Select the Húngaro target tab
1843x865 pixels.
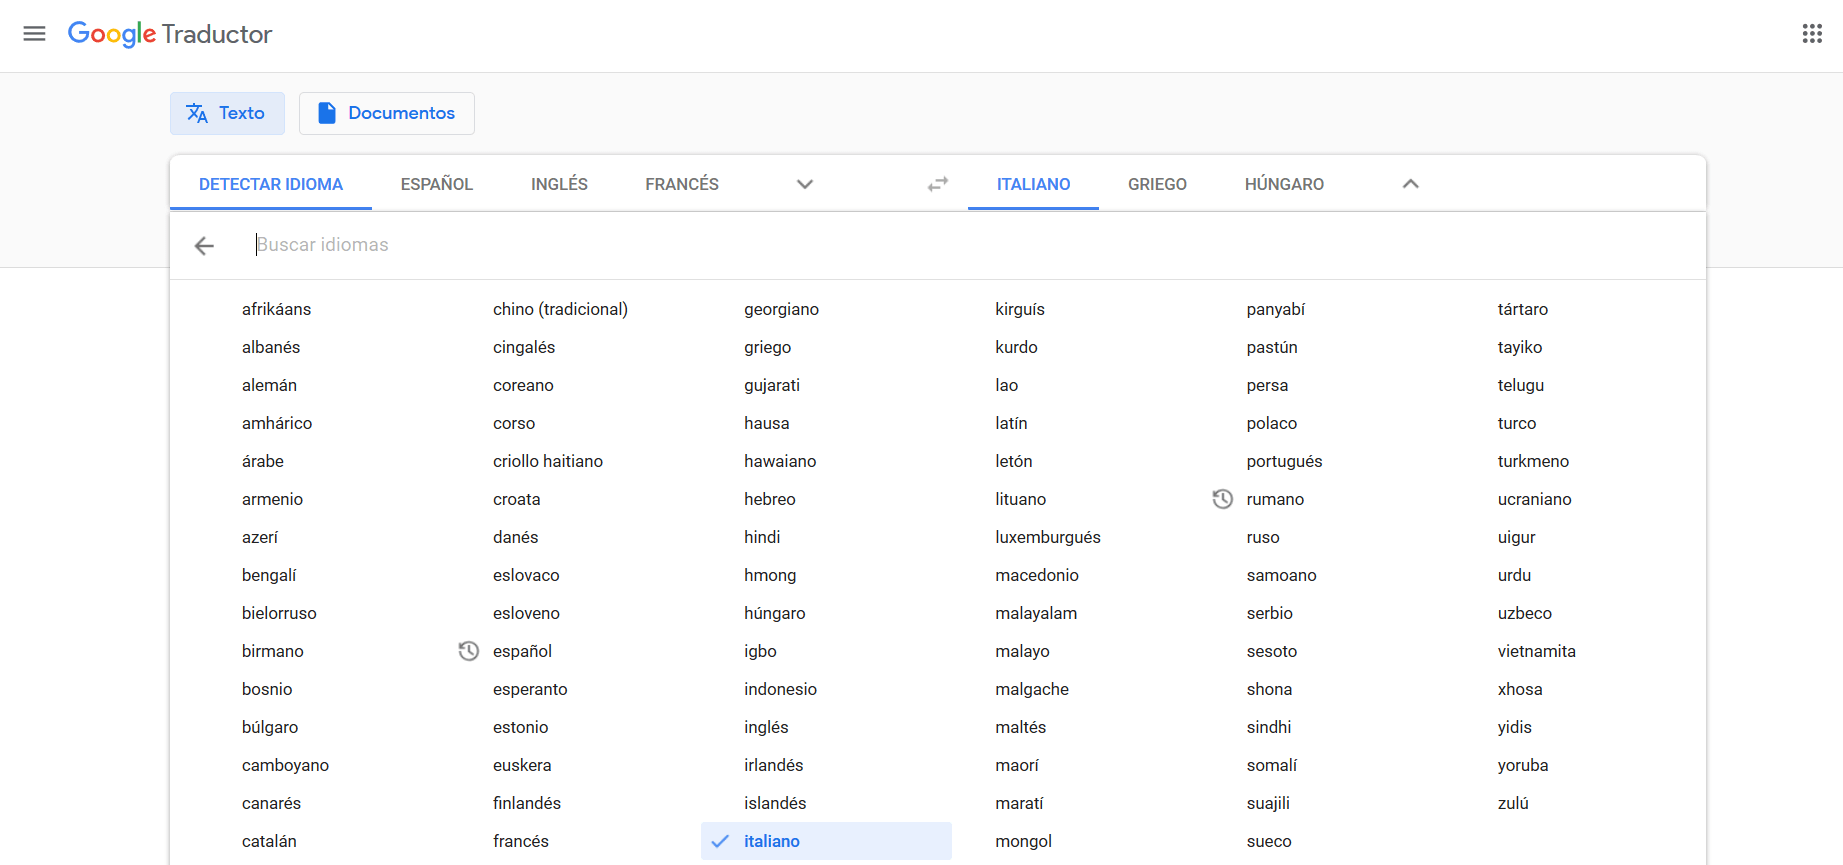[1284, 184]
